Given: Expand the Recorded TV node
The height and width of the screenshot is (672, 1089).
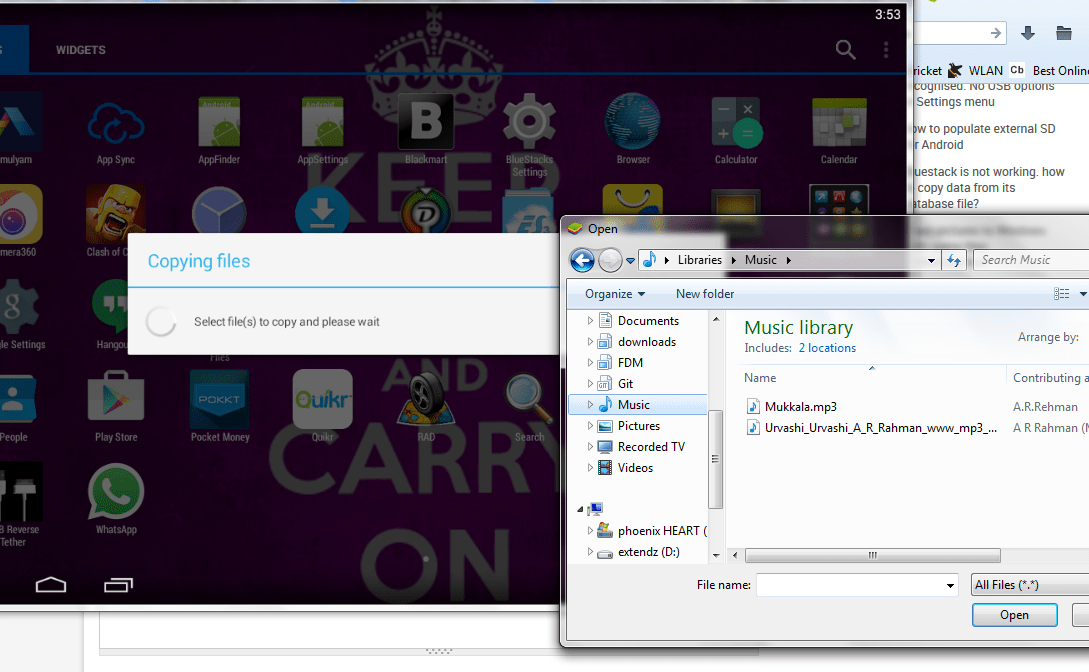Looking at the screenshot, I should 590,446.
